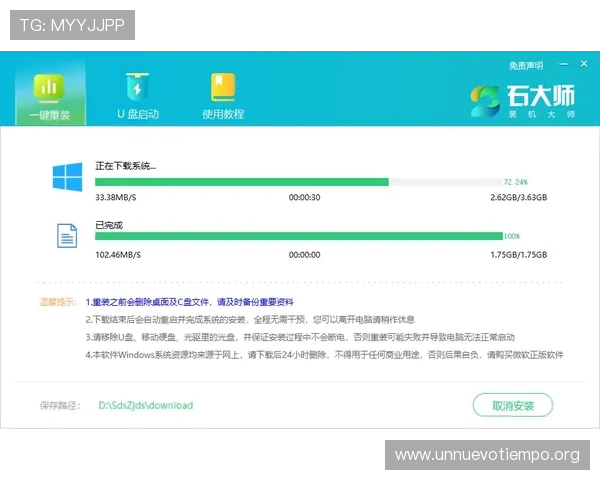Click the 取消安装 button
The height and width of the screenshot is (480, 600).
point(513,405)
